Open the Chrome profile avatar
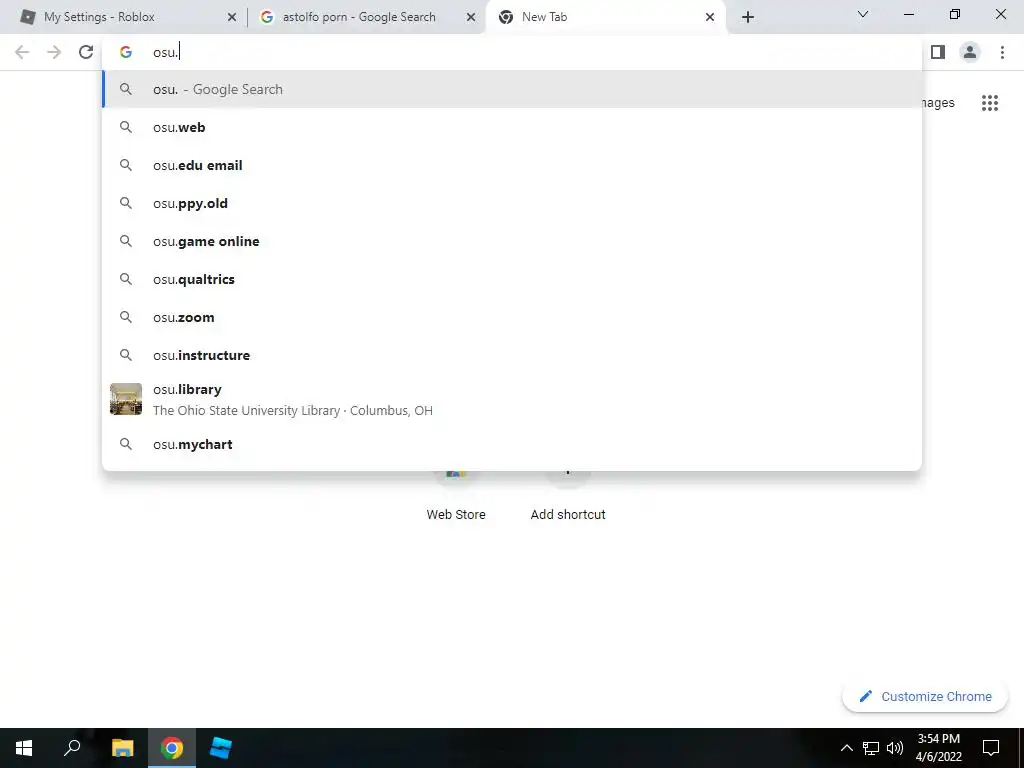The width and height of the screenshot is (1024, 768). pos(970,52)
